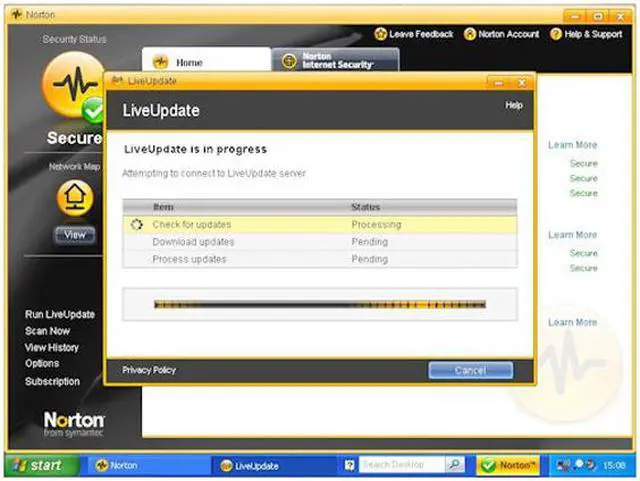Choose Scan Now from the sidebar
The image size is (640, 481).
click(48, 331)
